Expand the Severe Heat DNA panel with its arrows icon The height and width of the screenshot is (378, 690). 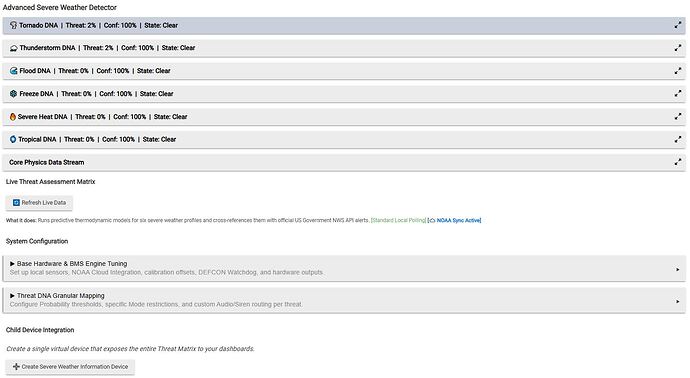tap(678, 116)
